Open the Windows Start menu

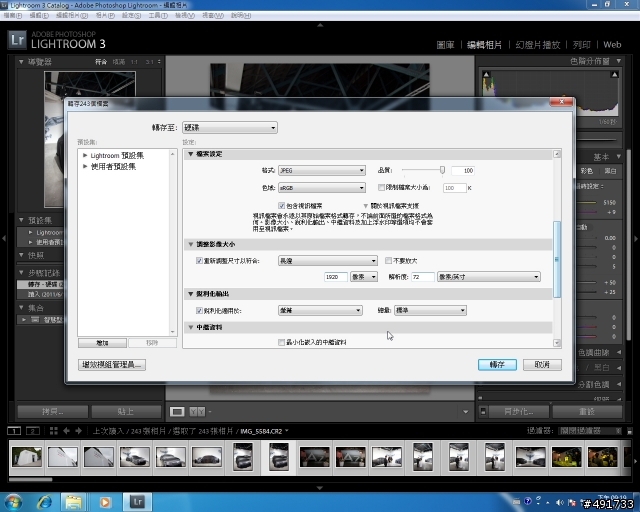coord(13,502)
